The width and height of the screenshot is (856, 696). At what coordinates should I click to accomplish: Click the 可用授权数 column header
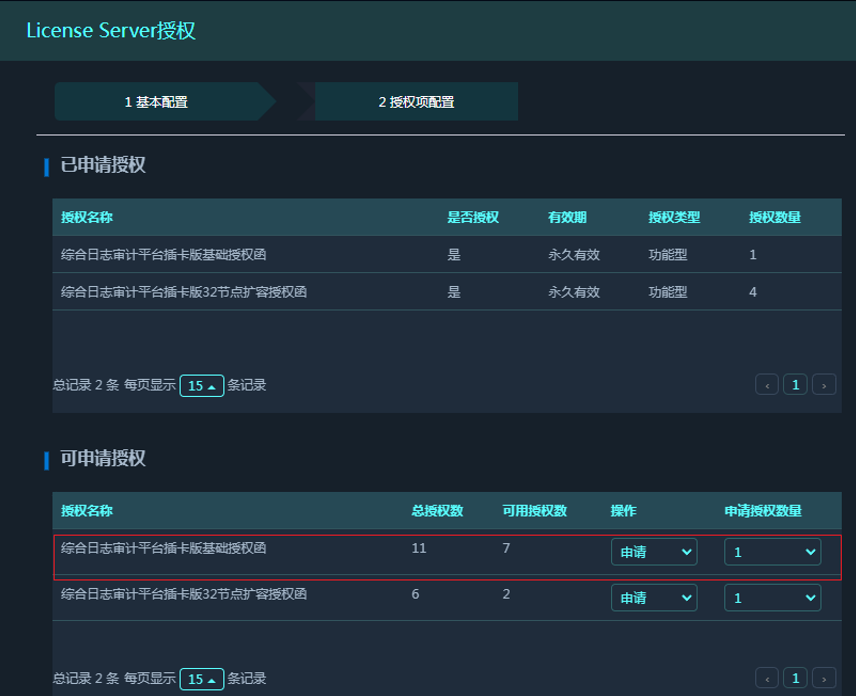pos(534,511)
